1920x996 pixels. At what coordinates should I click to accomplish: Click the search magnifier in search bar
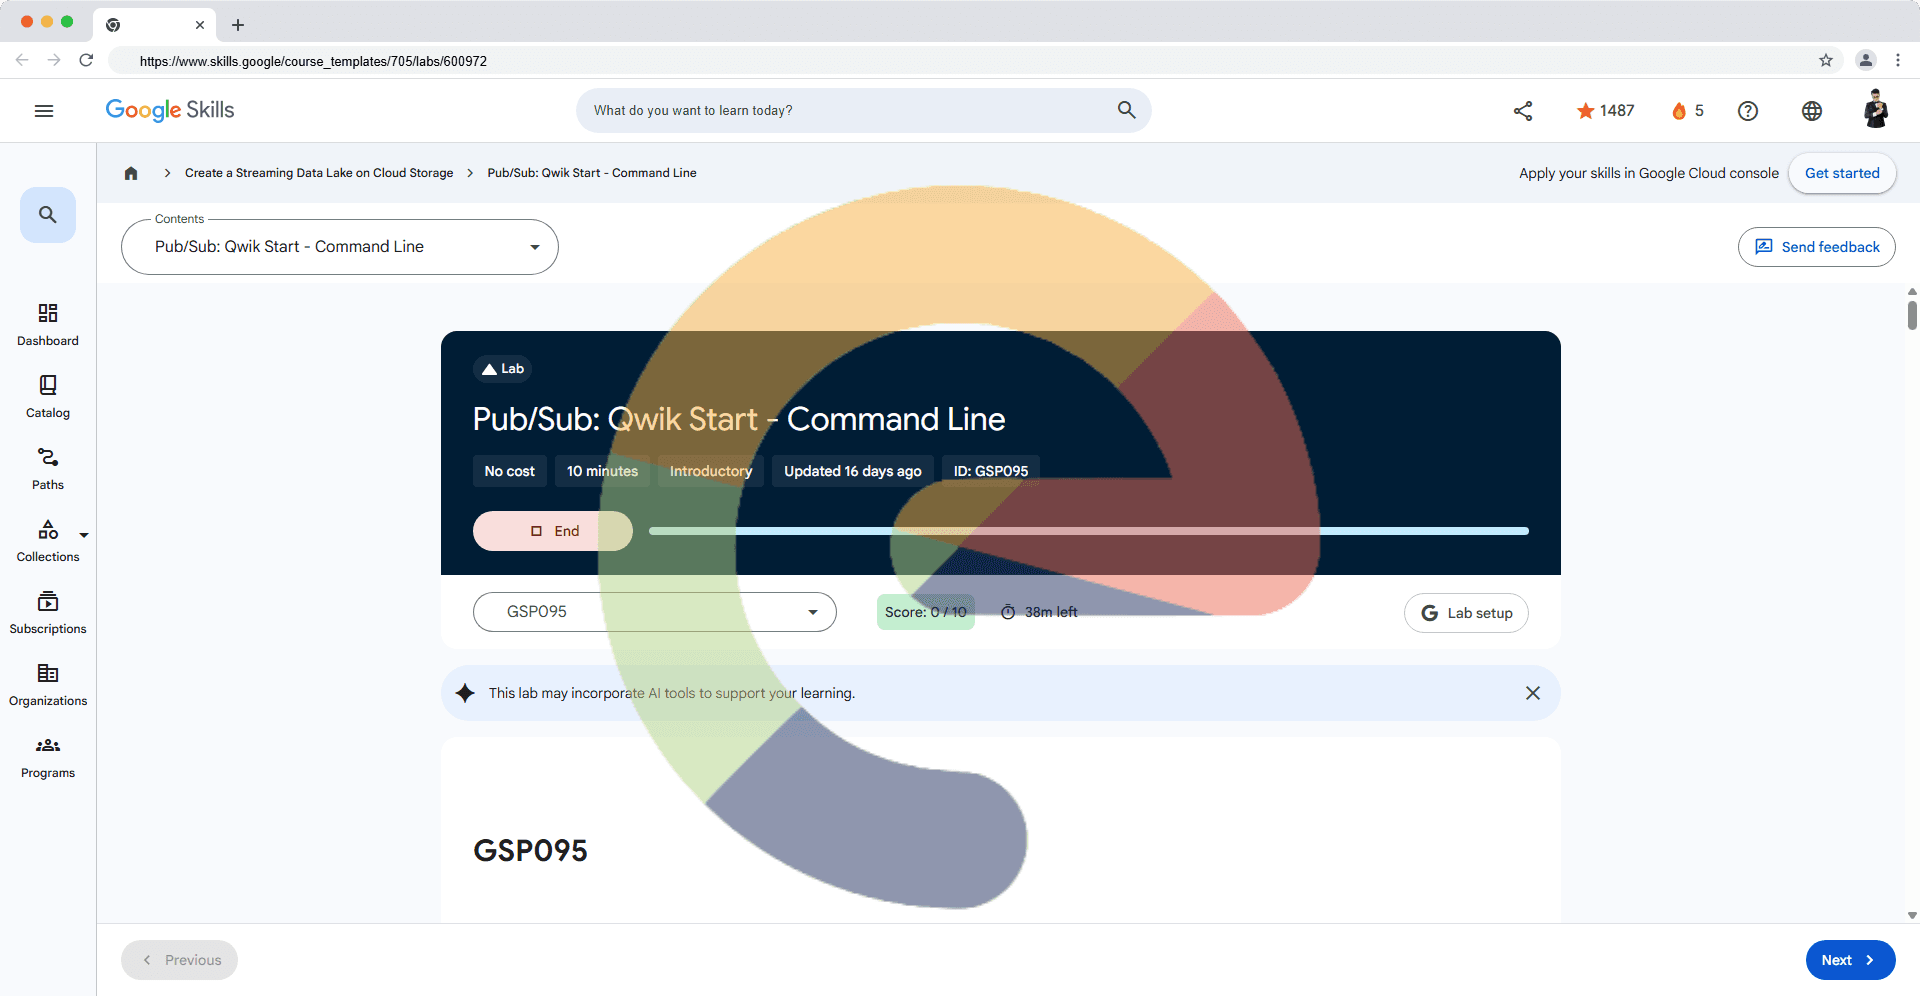[1126, 110]
